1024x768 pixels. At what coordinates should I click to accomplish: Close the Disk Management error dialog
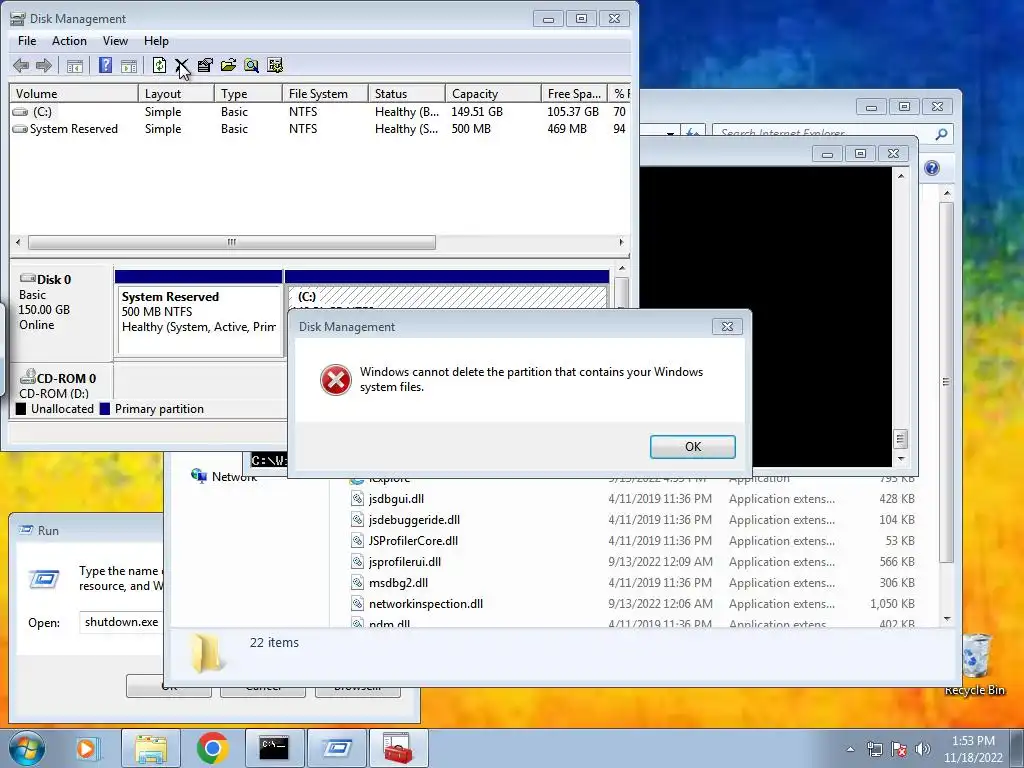coord(727,327)
